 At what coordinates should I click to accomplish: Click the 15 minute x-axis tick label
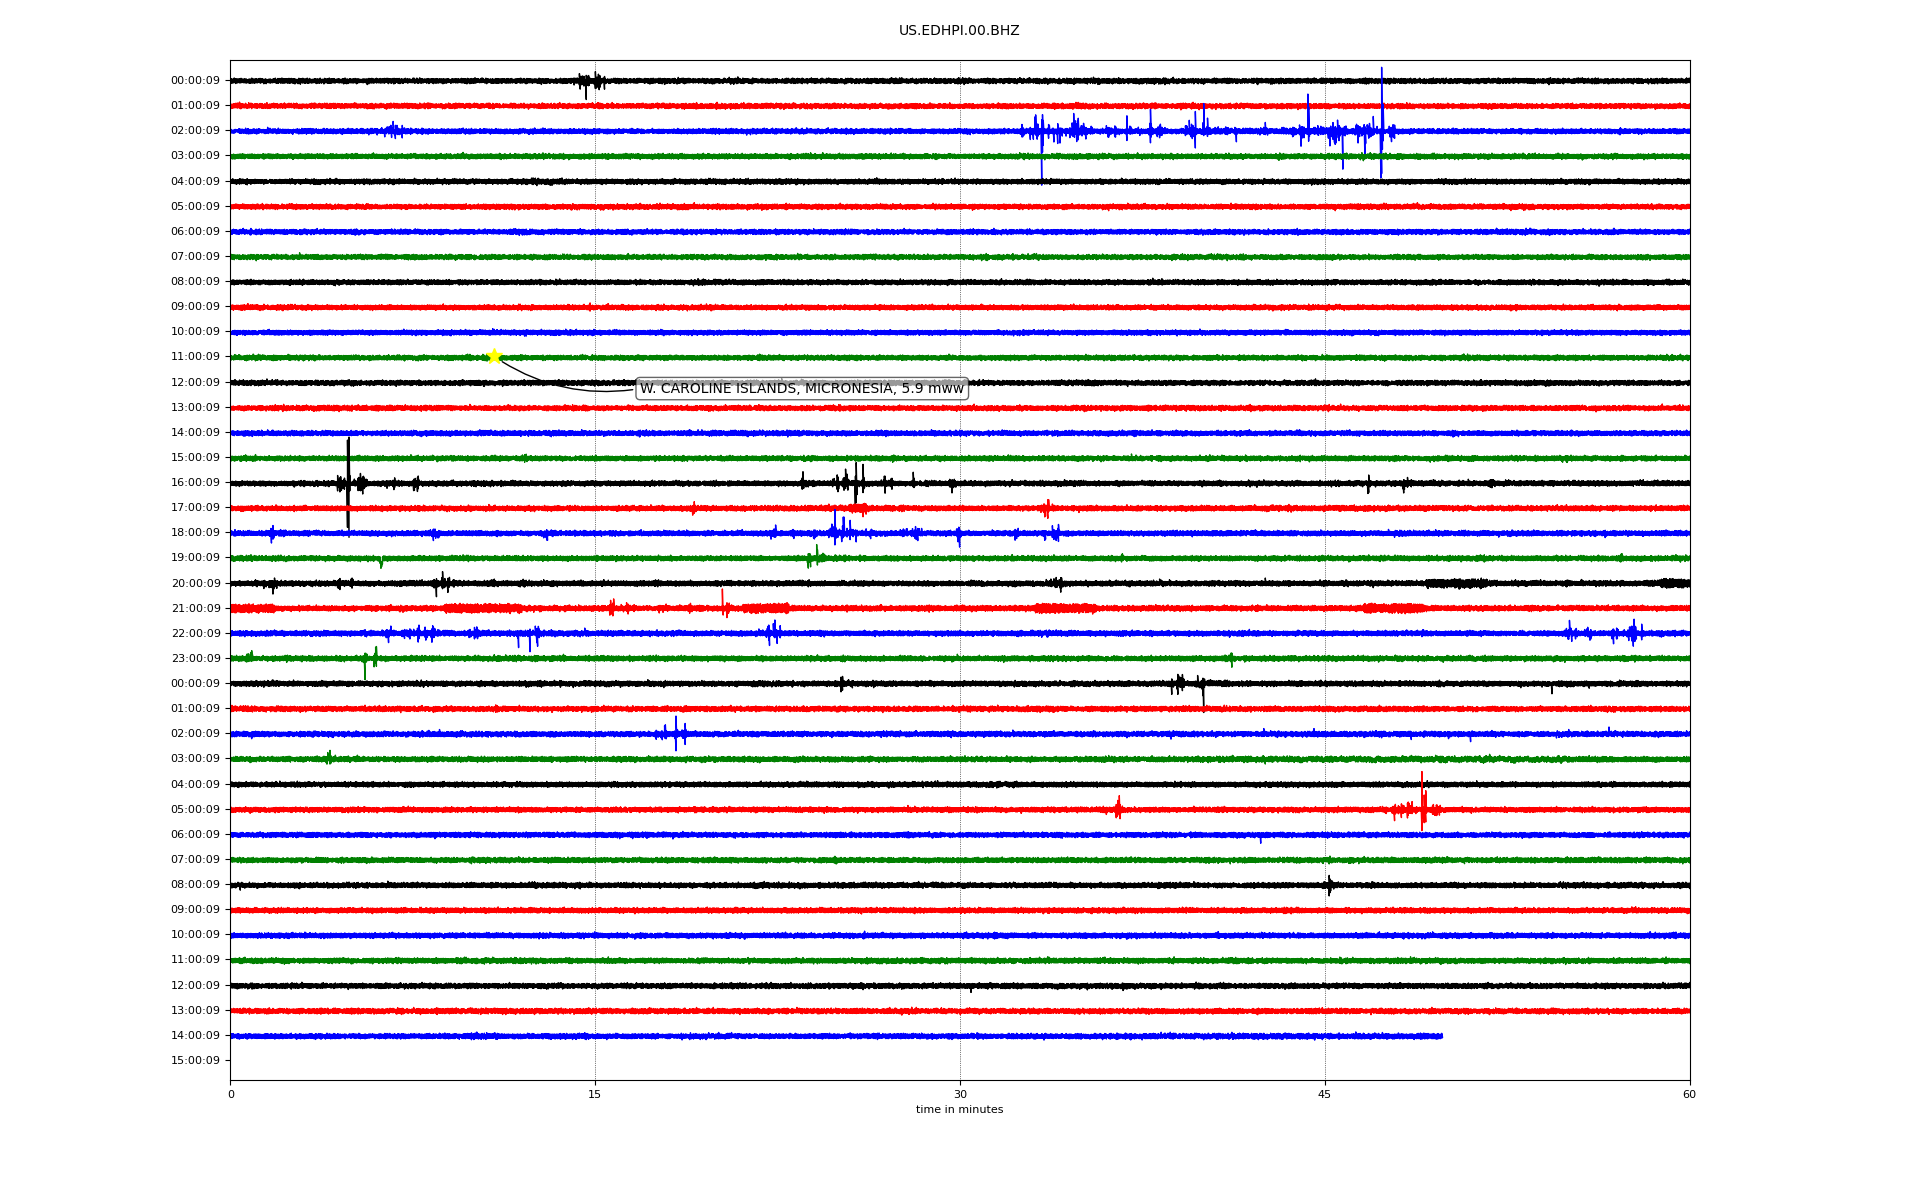tap(595, 1094)
